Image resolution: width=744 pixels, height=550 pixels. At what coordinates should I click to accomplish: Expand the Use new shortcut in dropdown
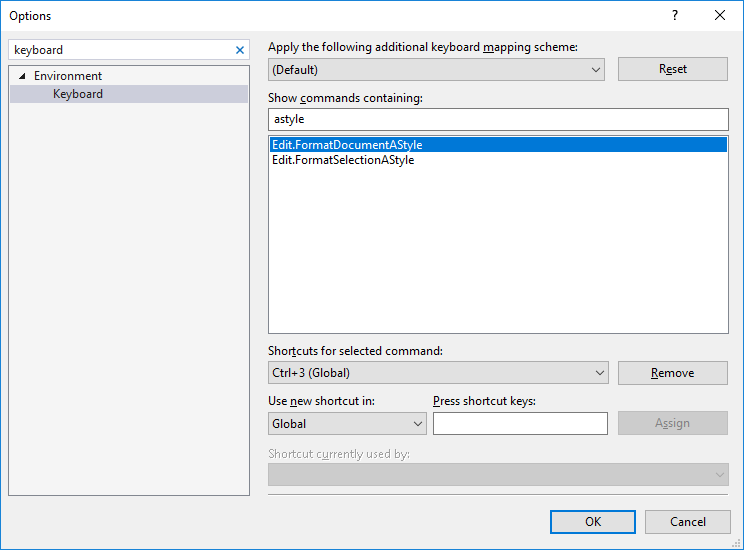pos(347,424)
